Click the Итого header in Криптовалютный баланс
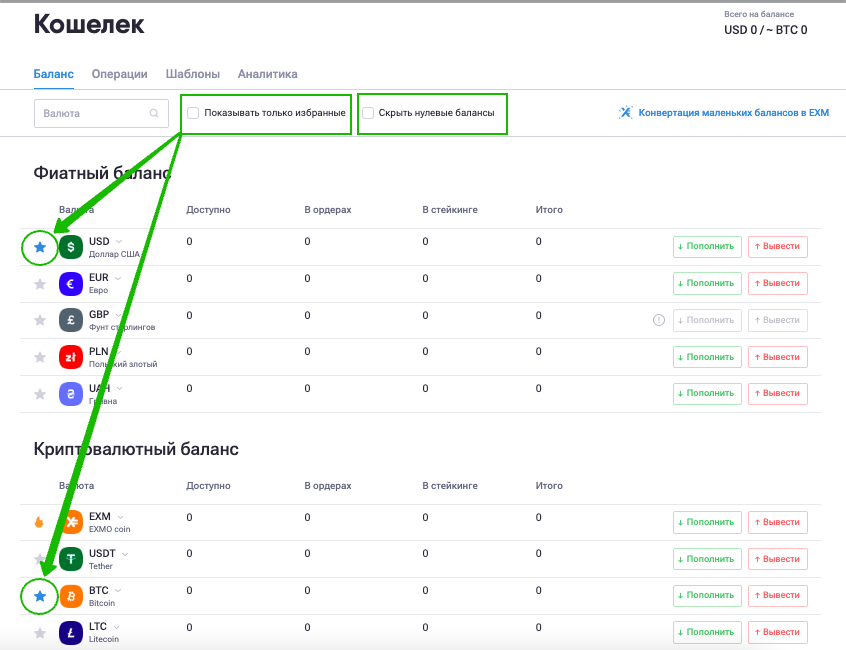This screenshot has width=846, height=650. pos(549,486)
